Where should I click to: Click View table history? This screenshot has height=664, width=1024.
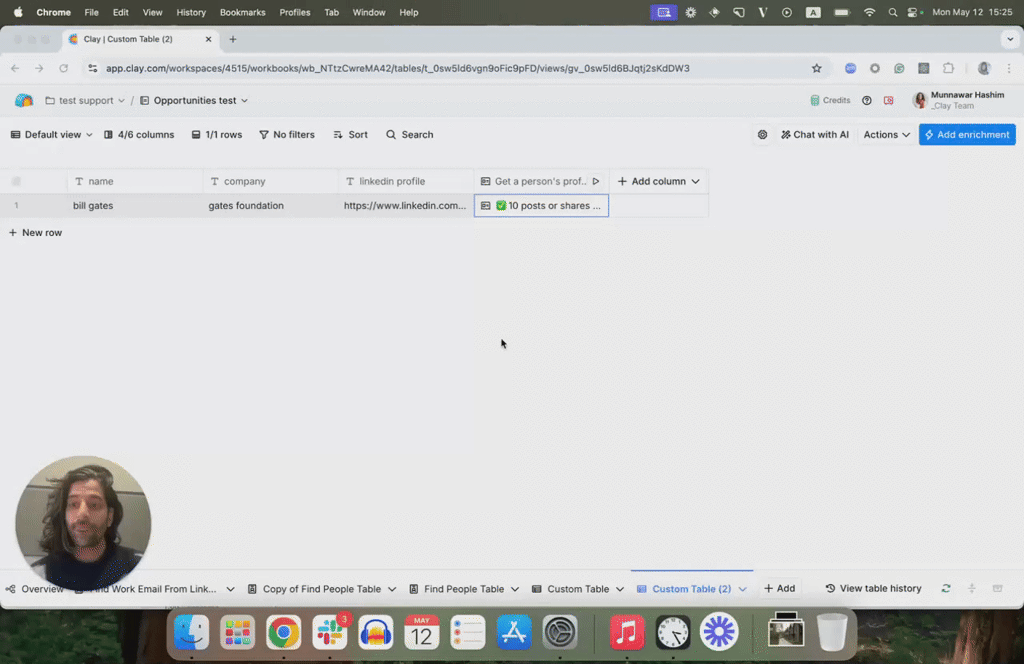(873, 589)
